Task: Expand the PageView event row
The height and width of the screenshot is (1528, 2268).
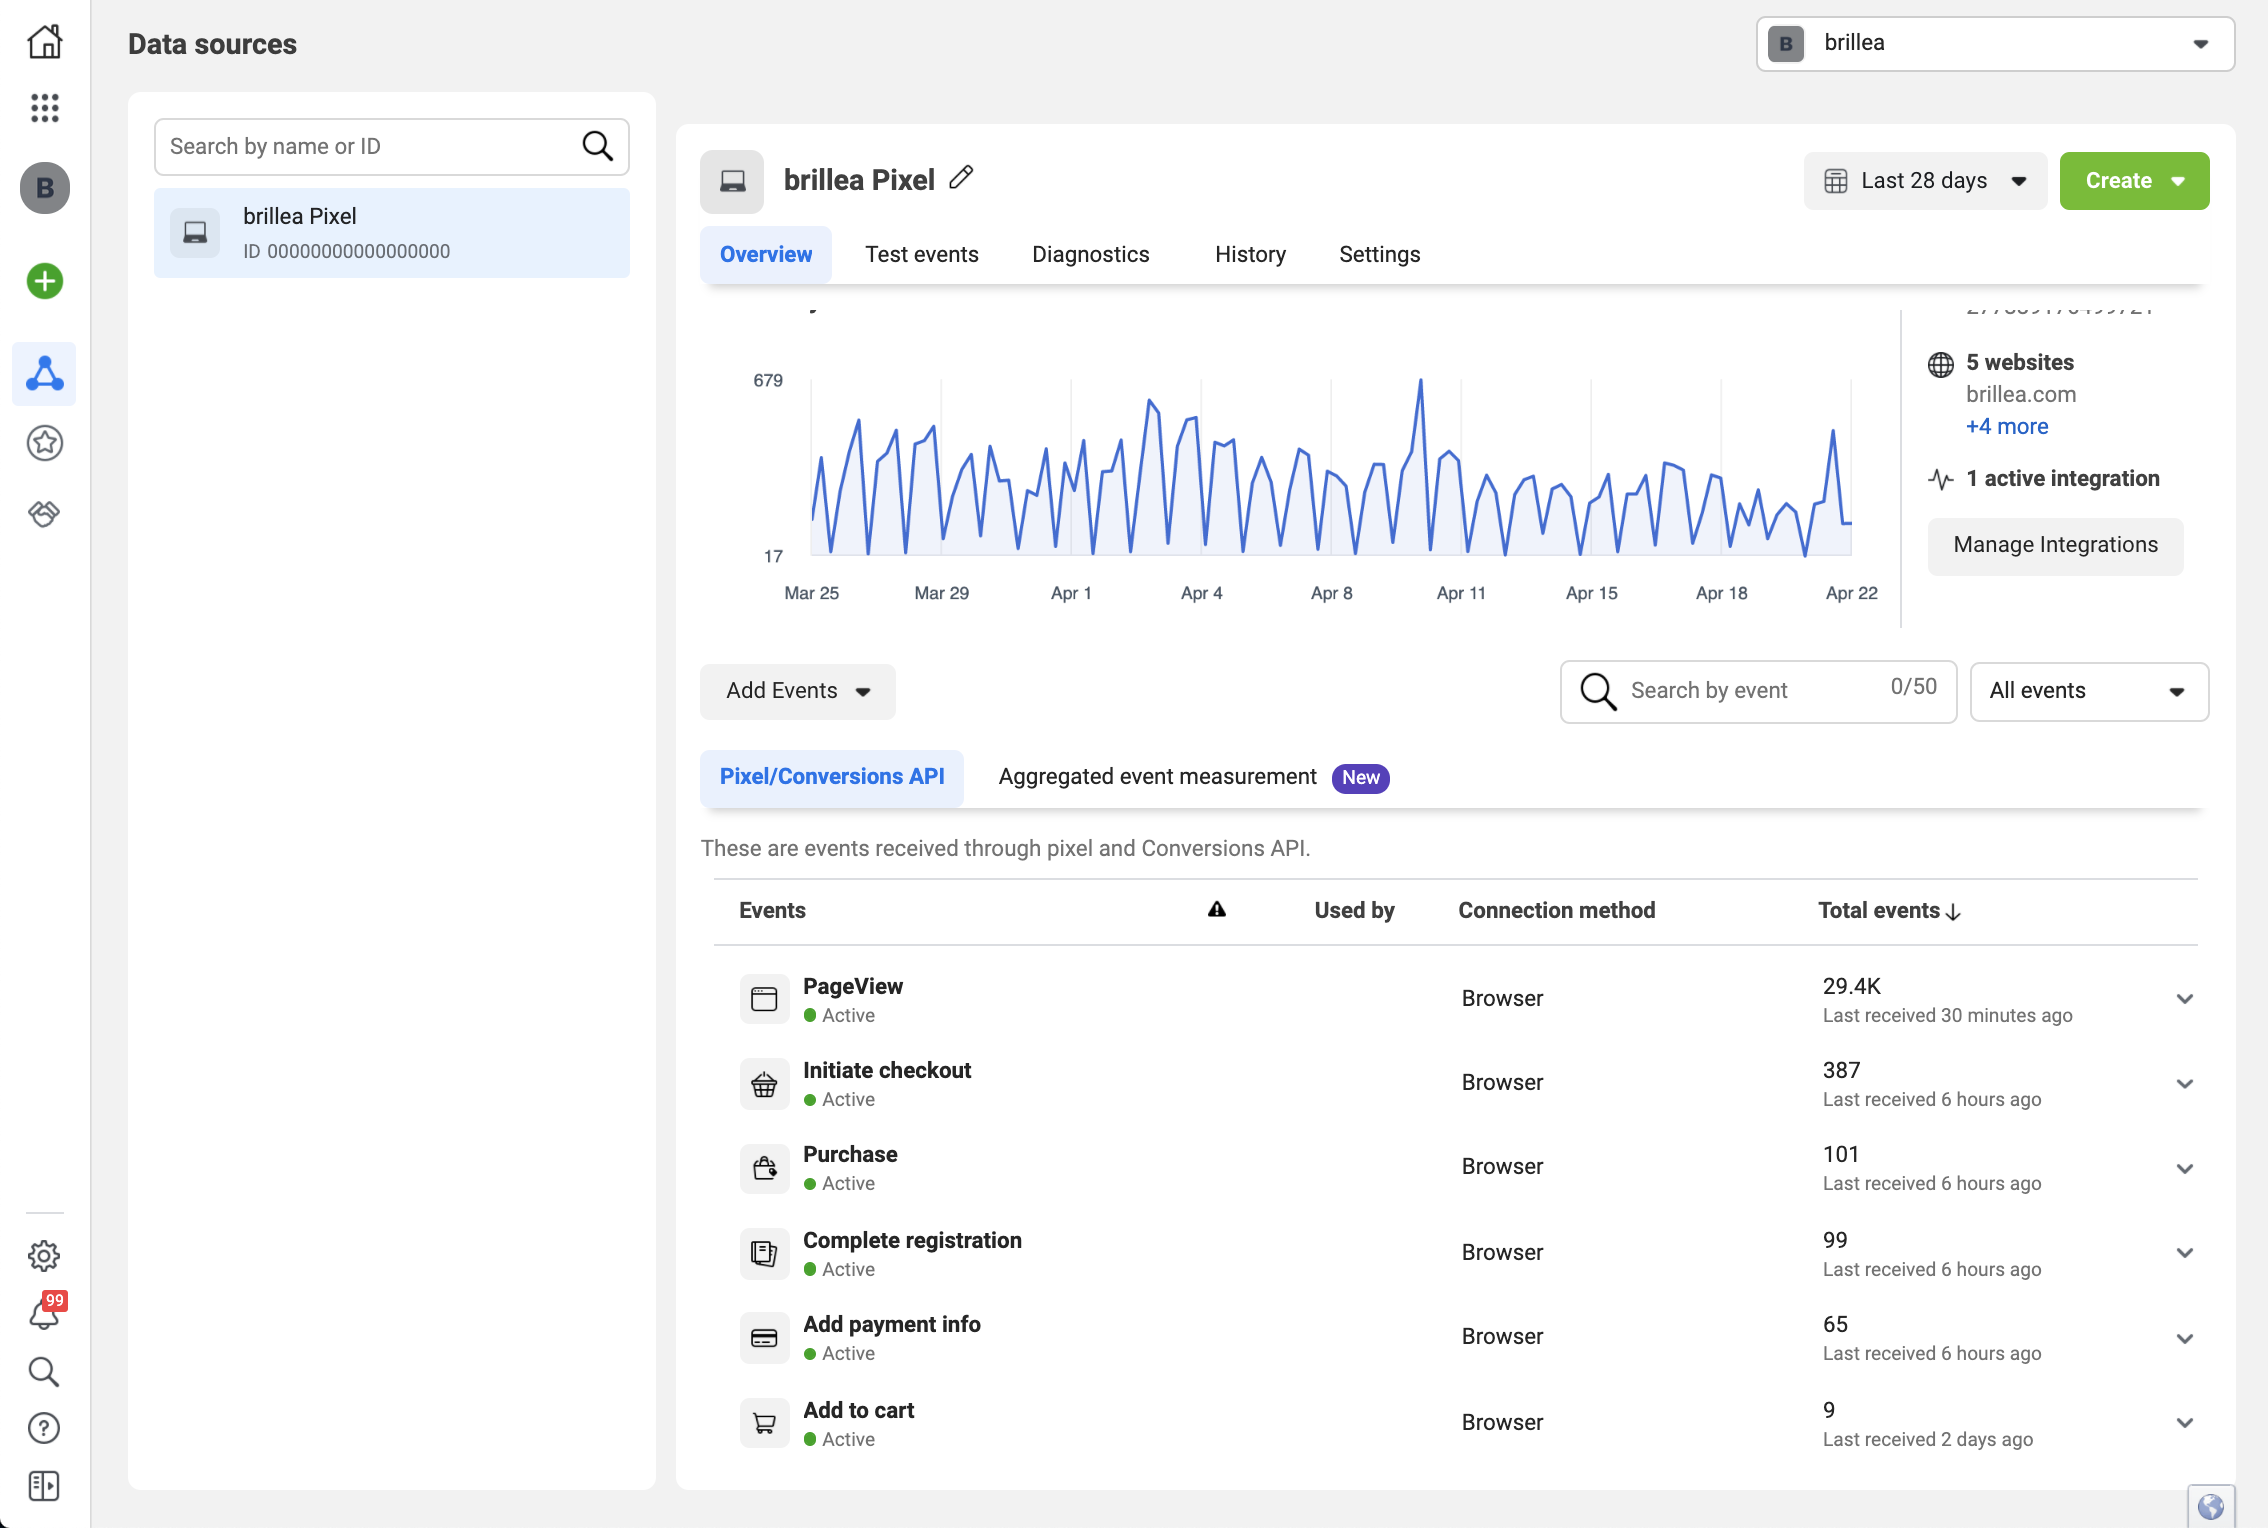Action: [2184, 999]
